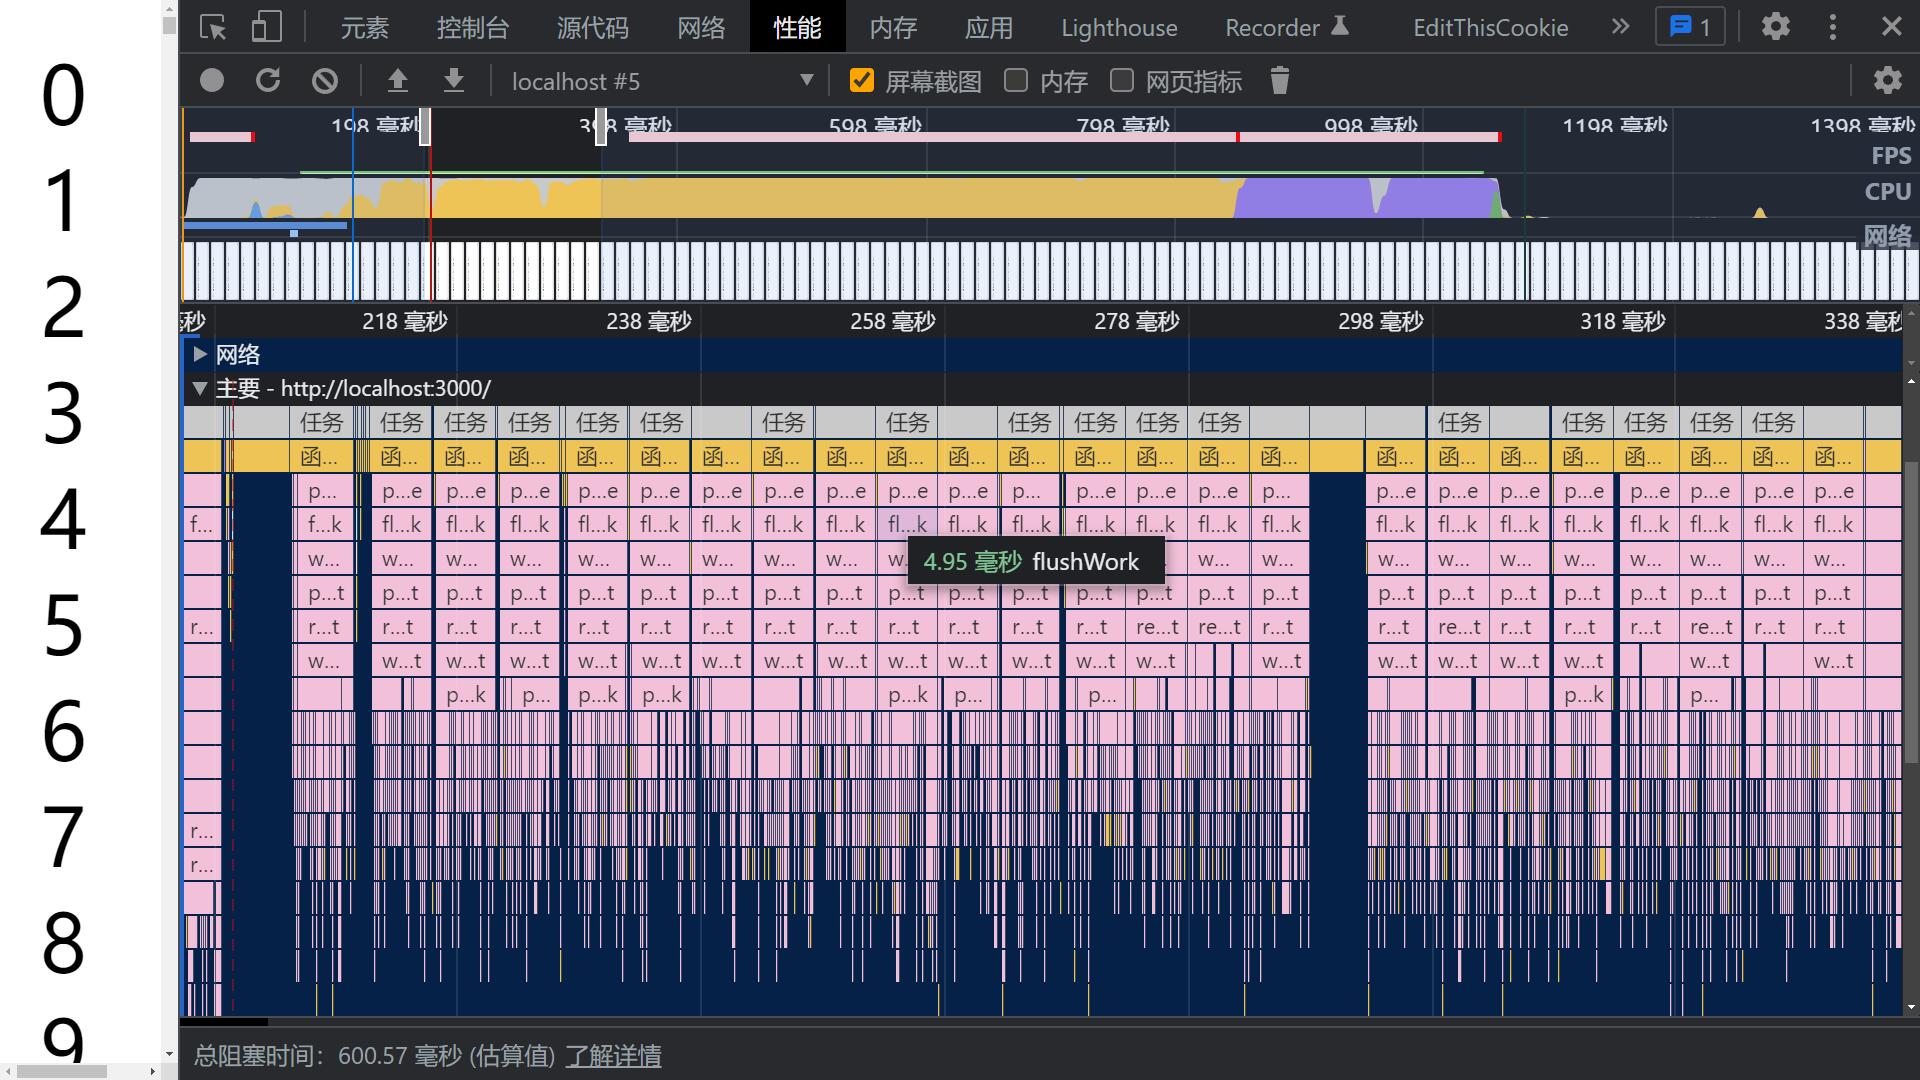Click the clear recording icon
1920x1080 pixels.
pos(325,81)
